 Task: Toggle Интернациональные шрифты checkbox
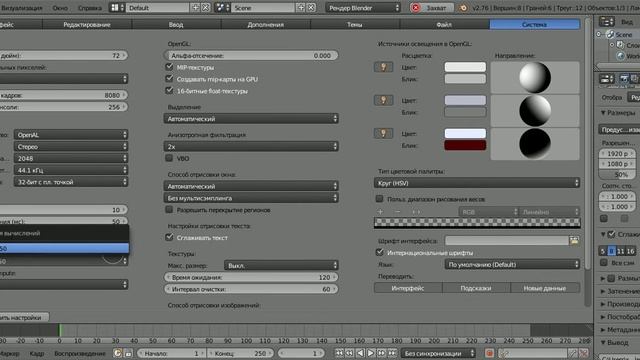click(x=380, y=252)
